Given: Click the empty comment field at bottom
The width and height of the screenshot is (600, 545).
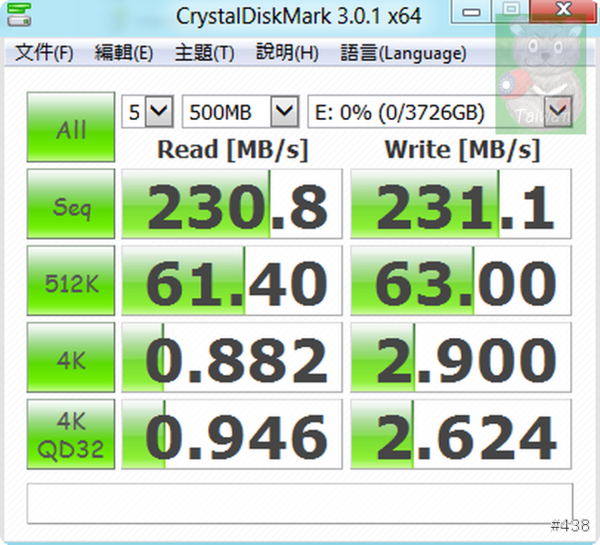Looking at the screenshot, I should pyautogui.click(x=300, y=503).
